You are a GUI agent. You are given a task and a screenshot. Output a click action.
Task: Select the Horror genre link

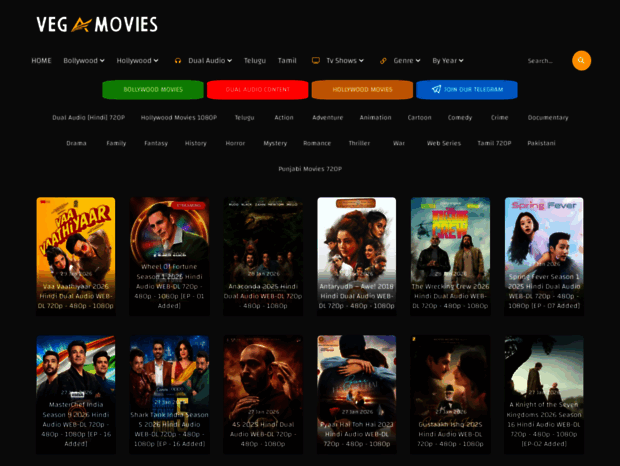pos(235,143)
